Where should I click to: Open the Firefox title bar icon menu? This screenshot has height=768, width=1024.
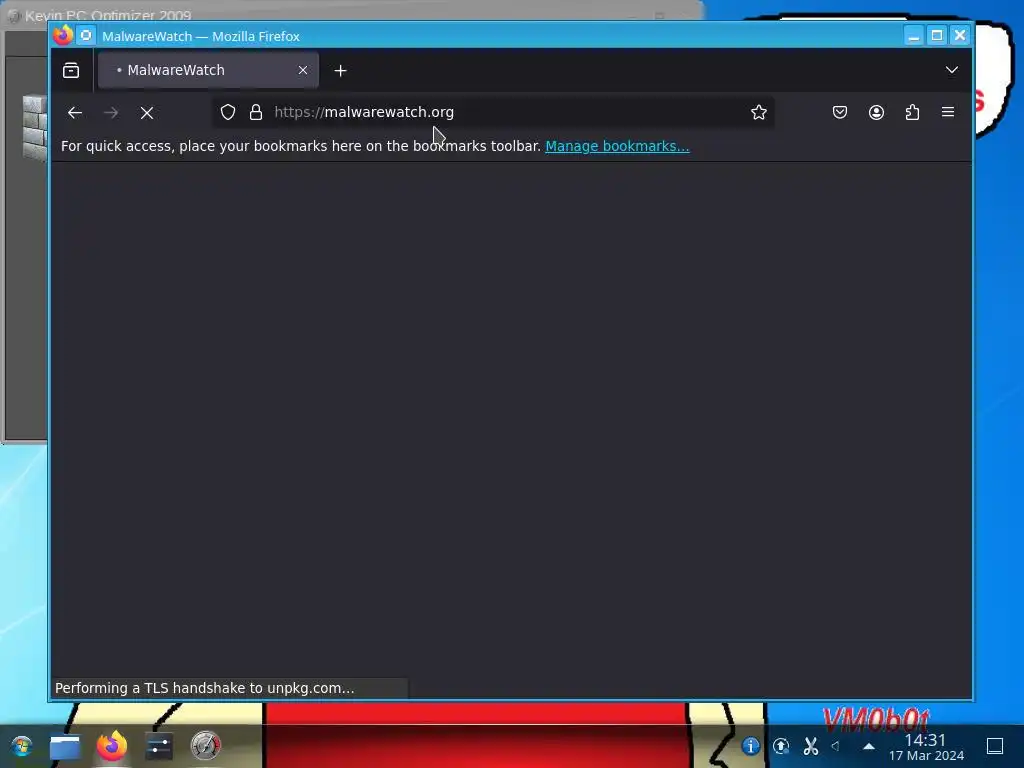click(x=63, y=35)
